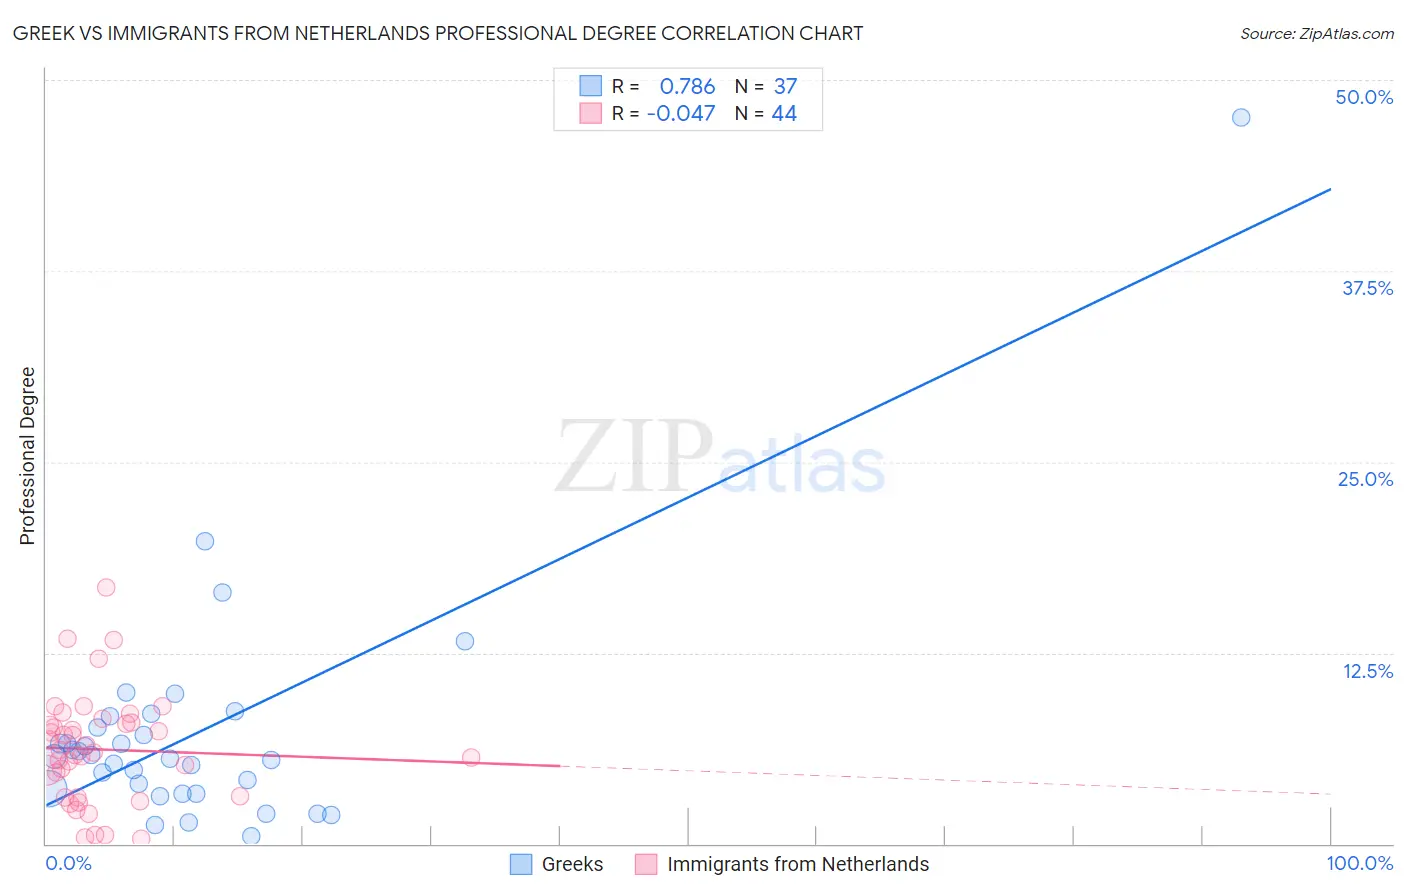Click the R value 0.786 in legend
The image size is (1406, 892).
687,86
